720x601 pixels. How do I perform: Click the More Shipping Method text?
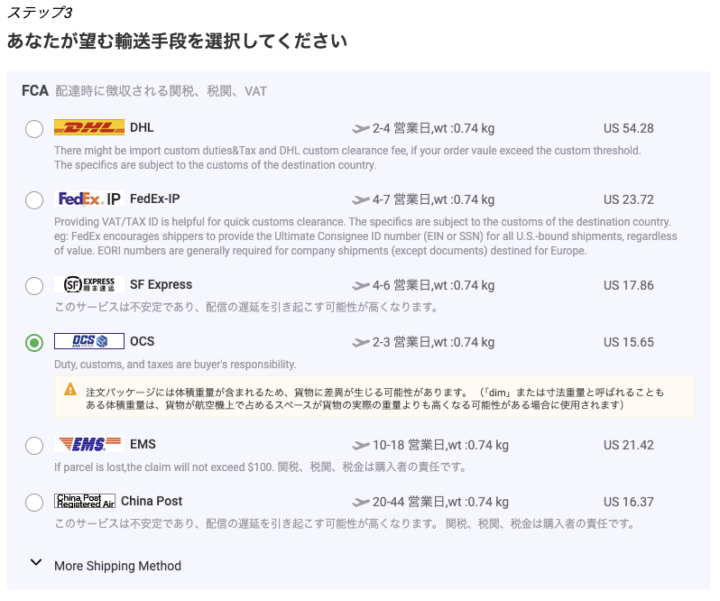coord(117,566)
